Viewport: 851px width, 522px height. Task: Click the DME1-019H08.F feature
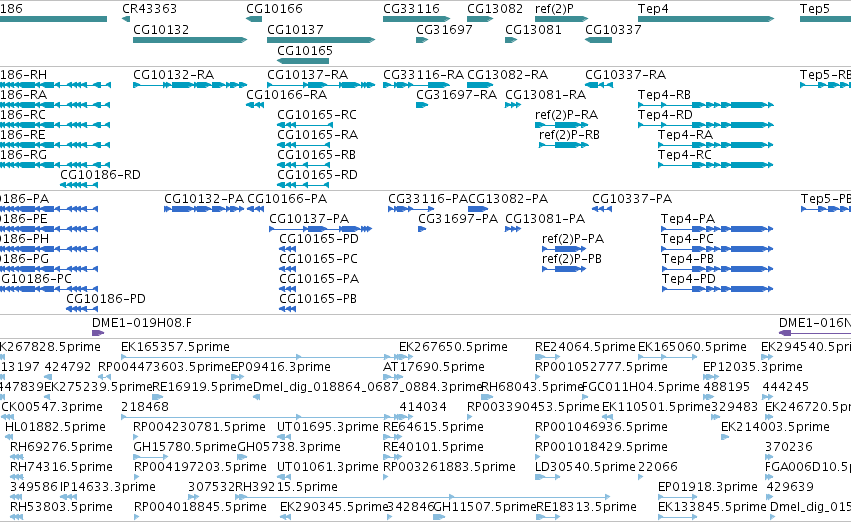coord(98,333)
